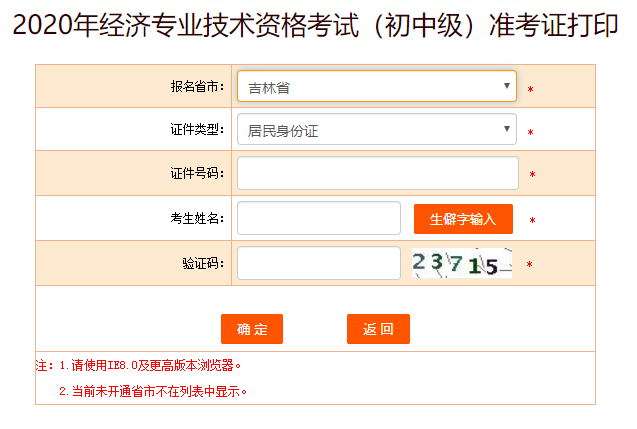This screenshot has height=429, width=637.
Task: Click the note about 未开通省市
Action: (x=153, y=392)
